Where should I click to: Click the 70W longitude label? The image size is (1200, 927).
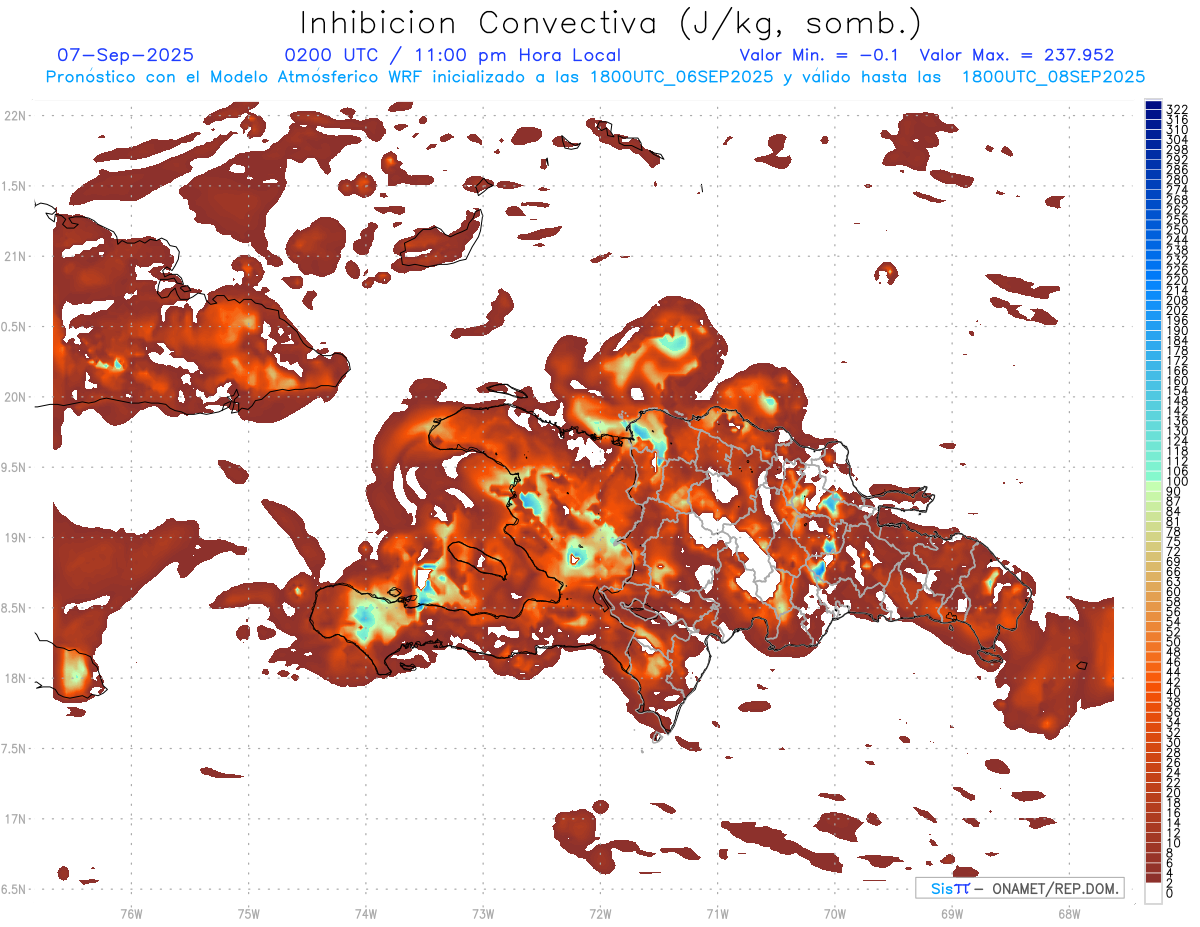(x=834, y=914)
